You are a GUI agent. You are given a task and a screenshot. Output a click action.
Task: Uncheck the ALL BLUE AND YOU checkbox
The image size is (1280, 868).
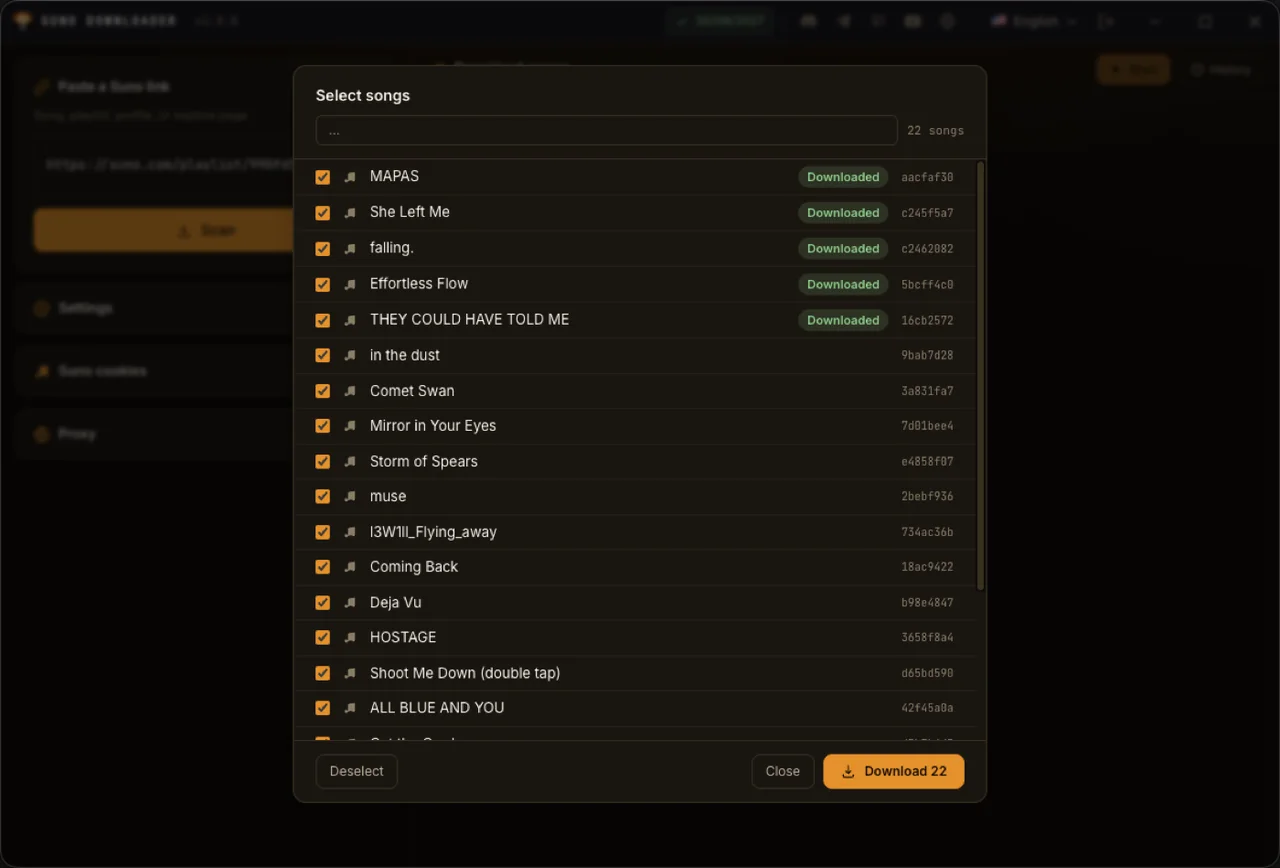323,708
